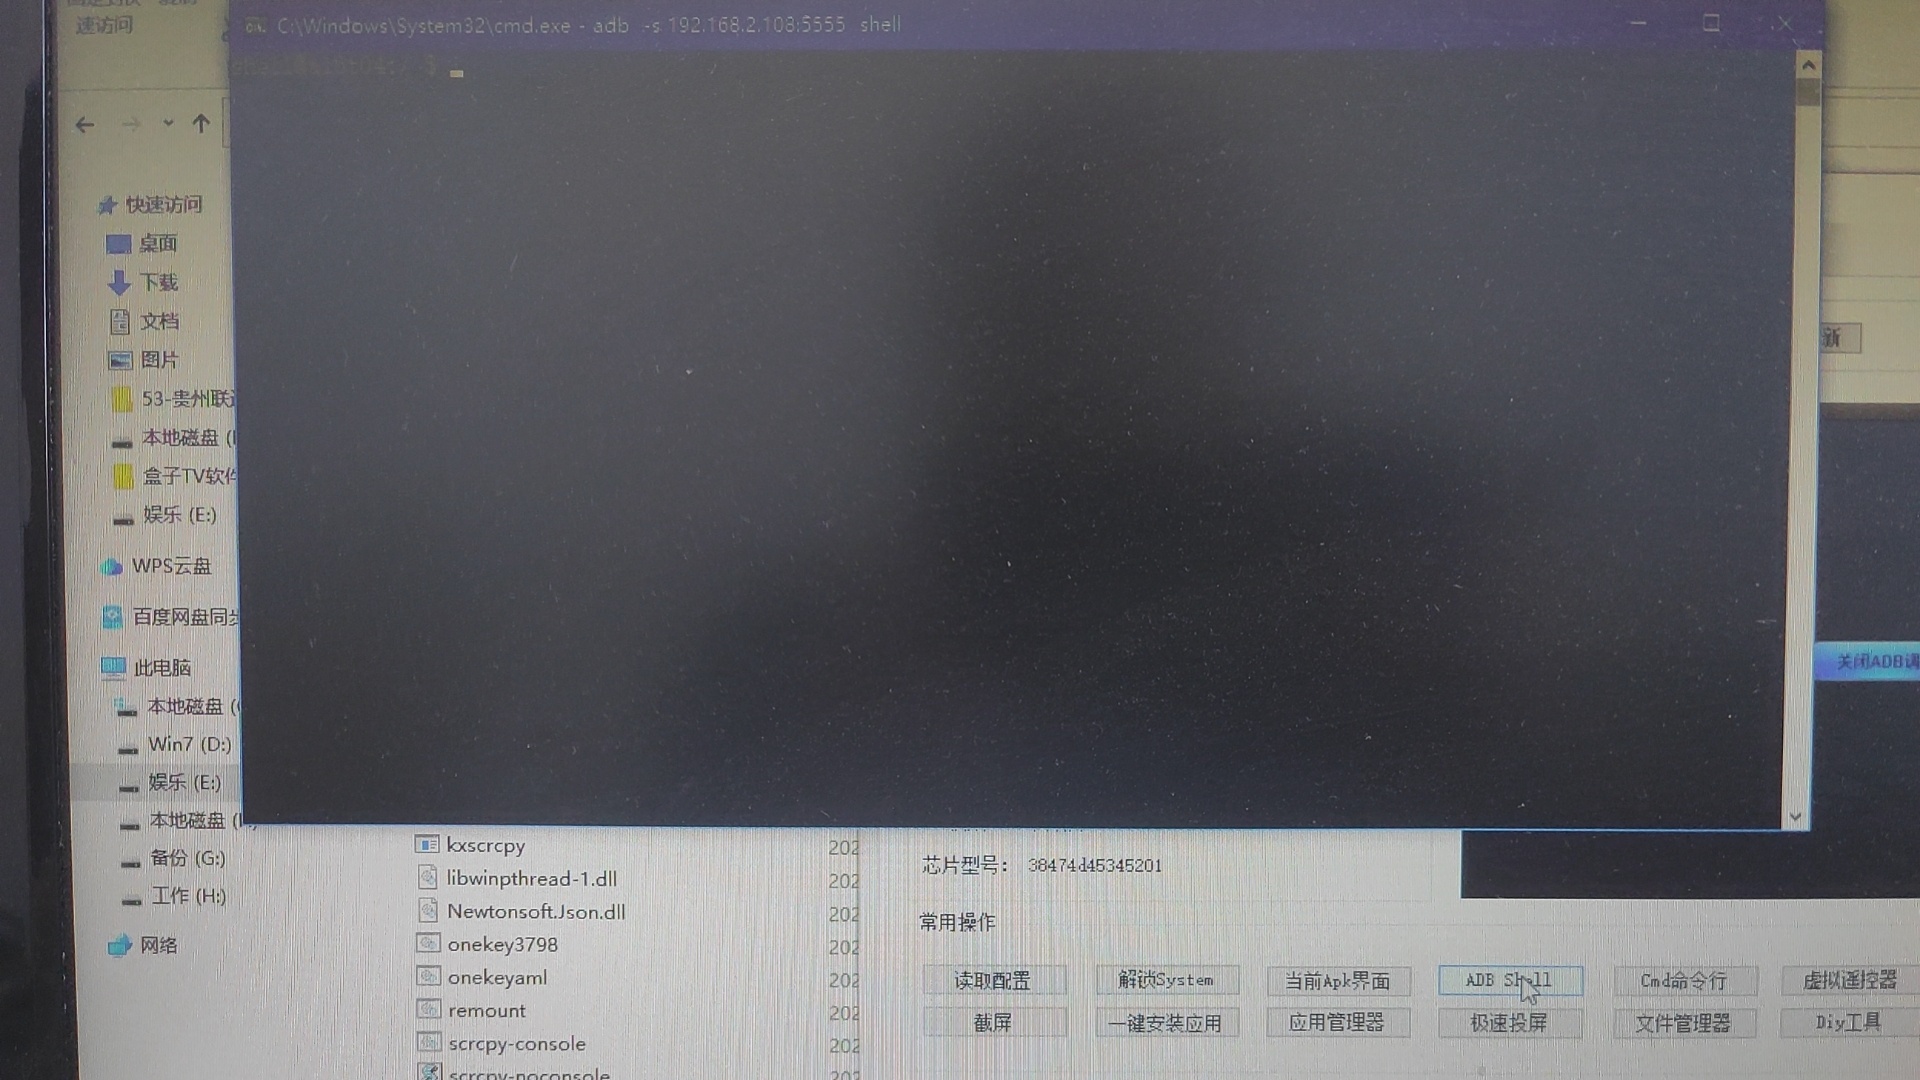1920x1080 pixels.
Task: Click the up-directory arrow in Explorer
Action: [201, 124]
